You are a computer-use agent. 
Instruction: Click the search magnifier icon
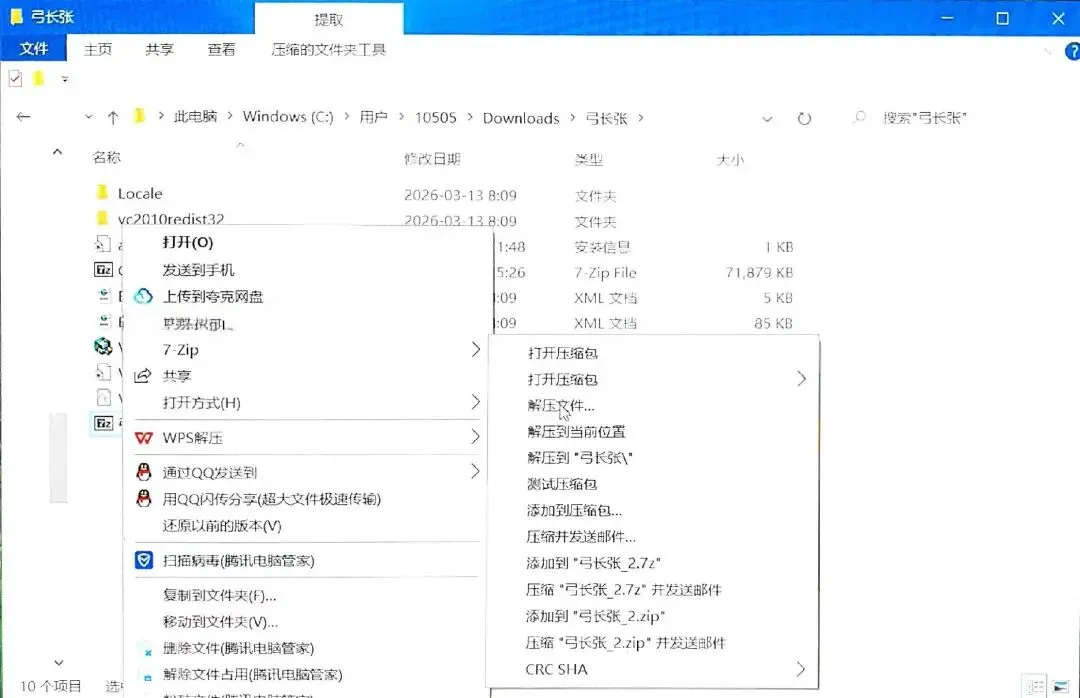click(859, 117)
